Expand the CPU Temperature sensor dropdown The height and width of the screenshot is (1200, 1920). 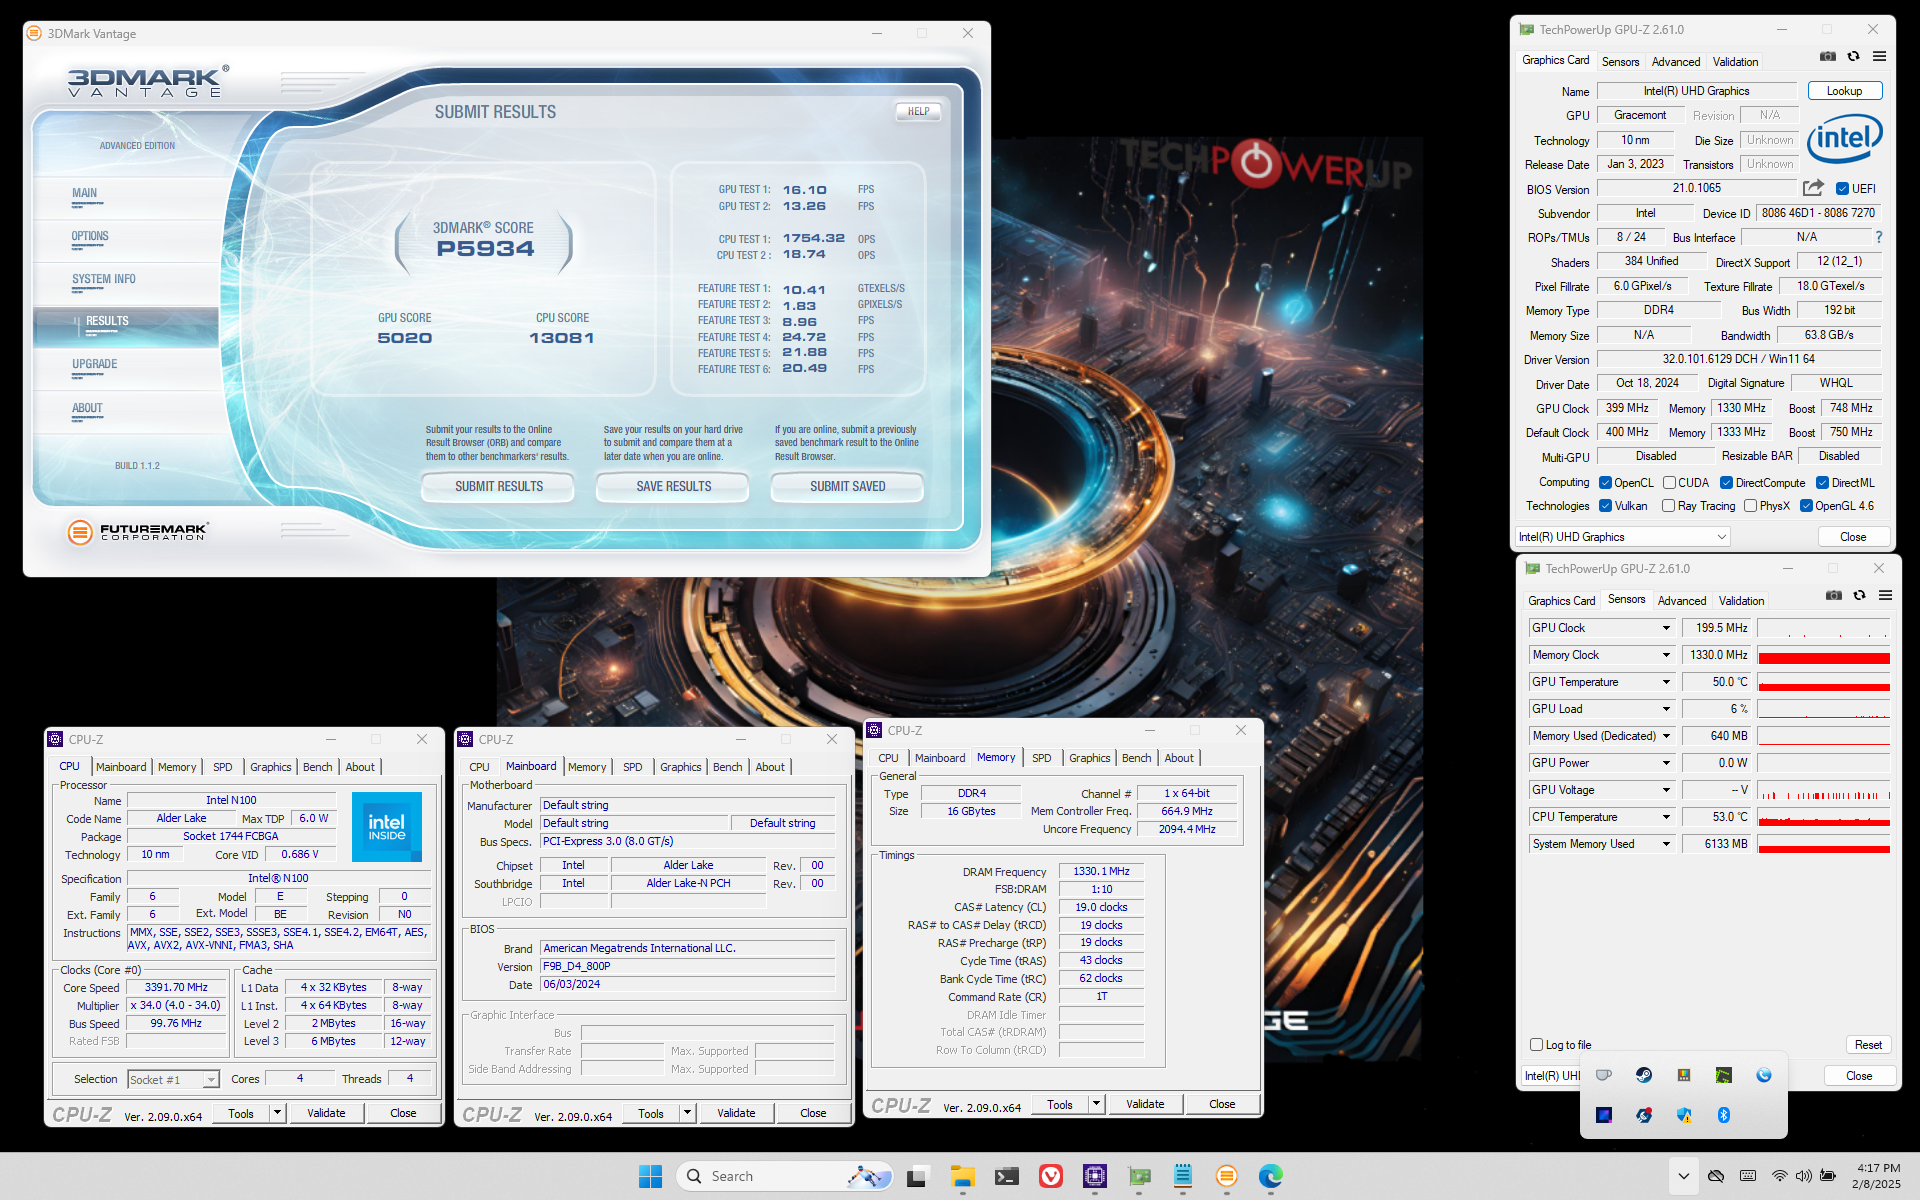(x=1666, y=817)
